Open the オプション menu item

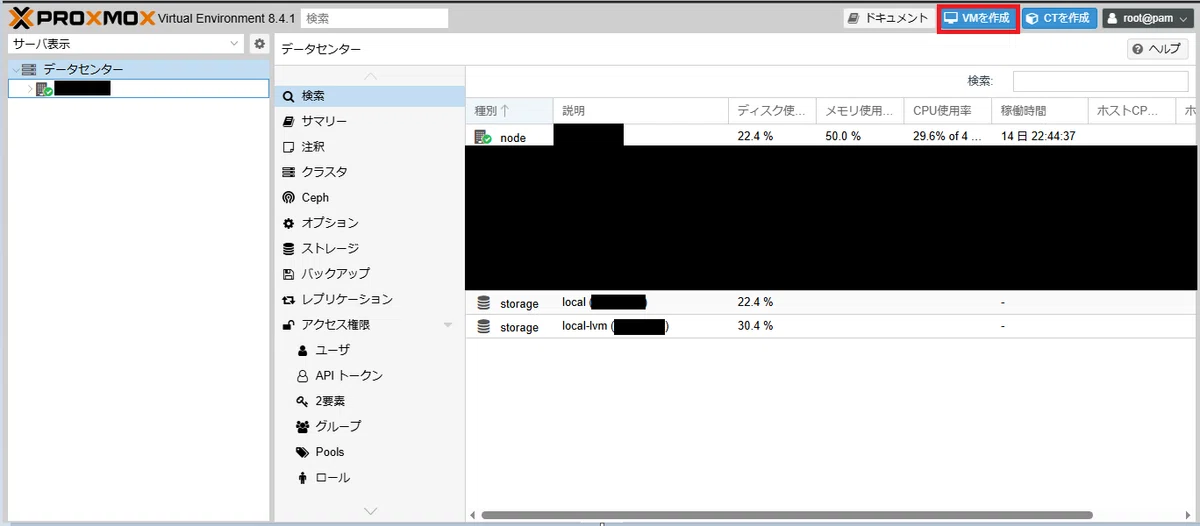(x=369, y=223)
